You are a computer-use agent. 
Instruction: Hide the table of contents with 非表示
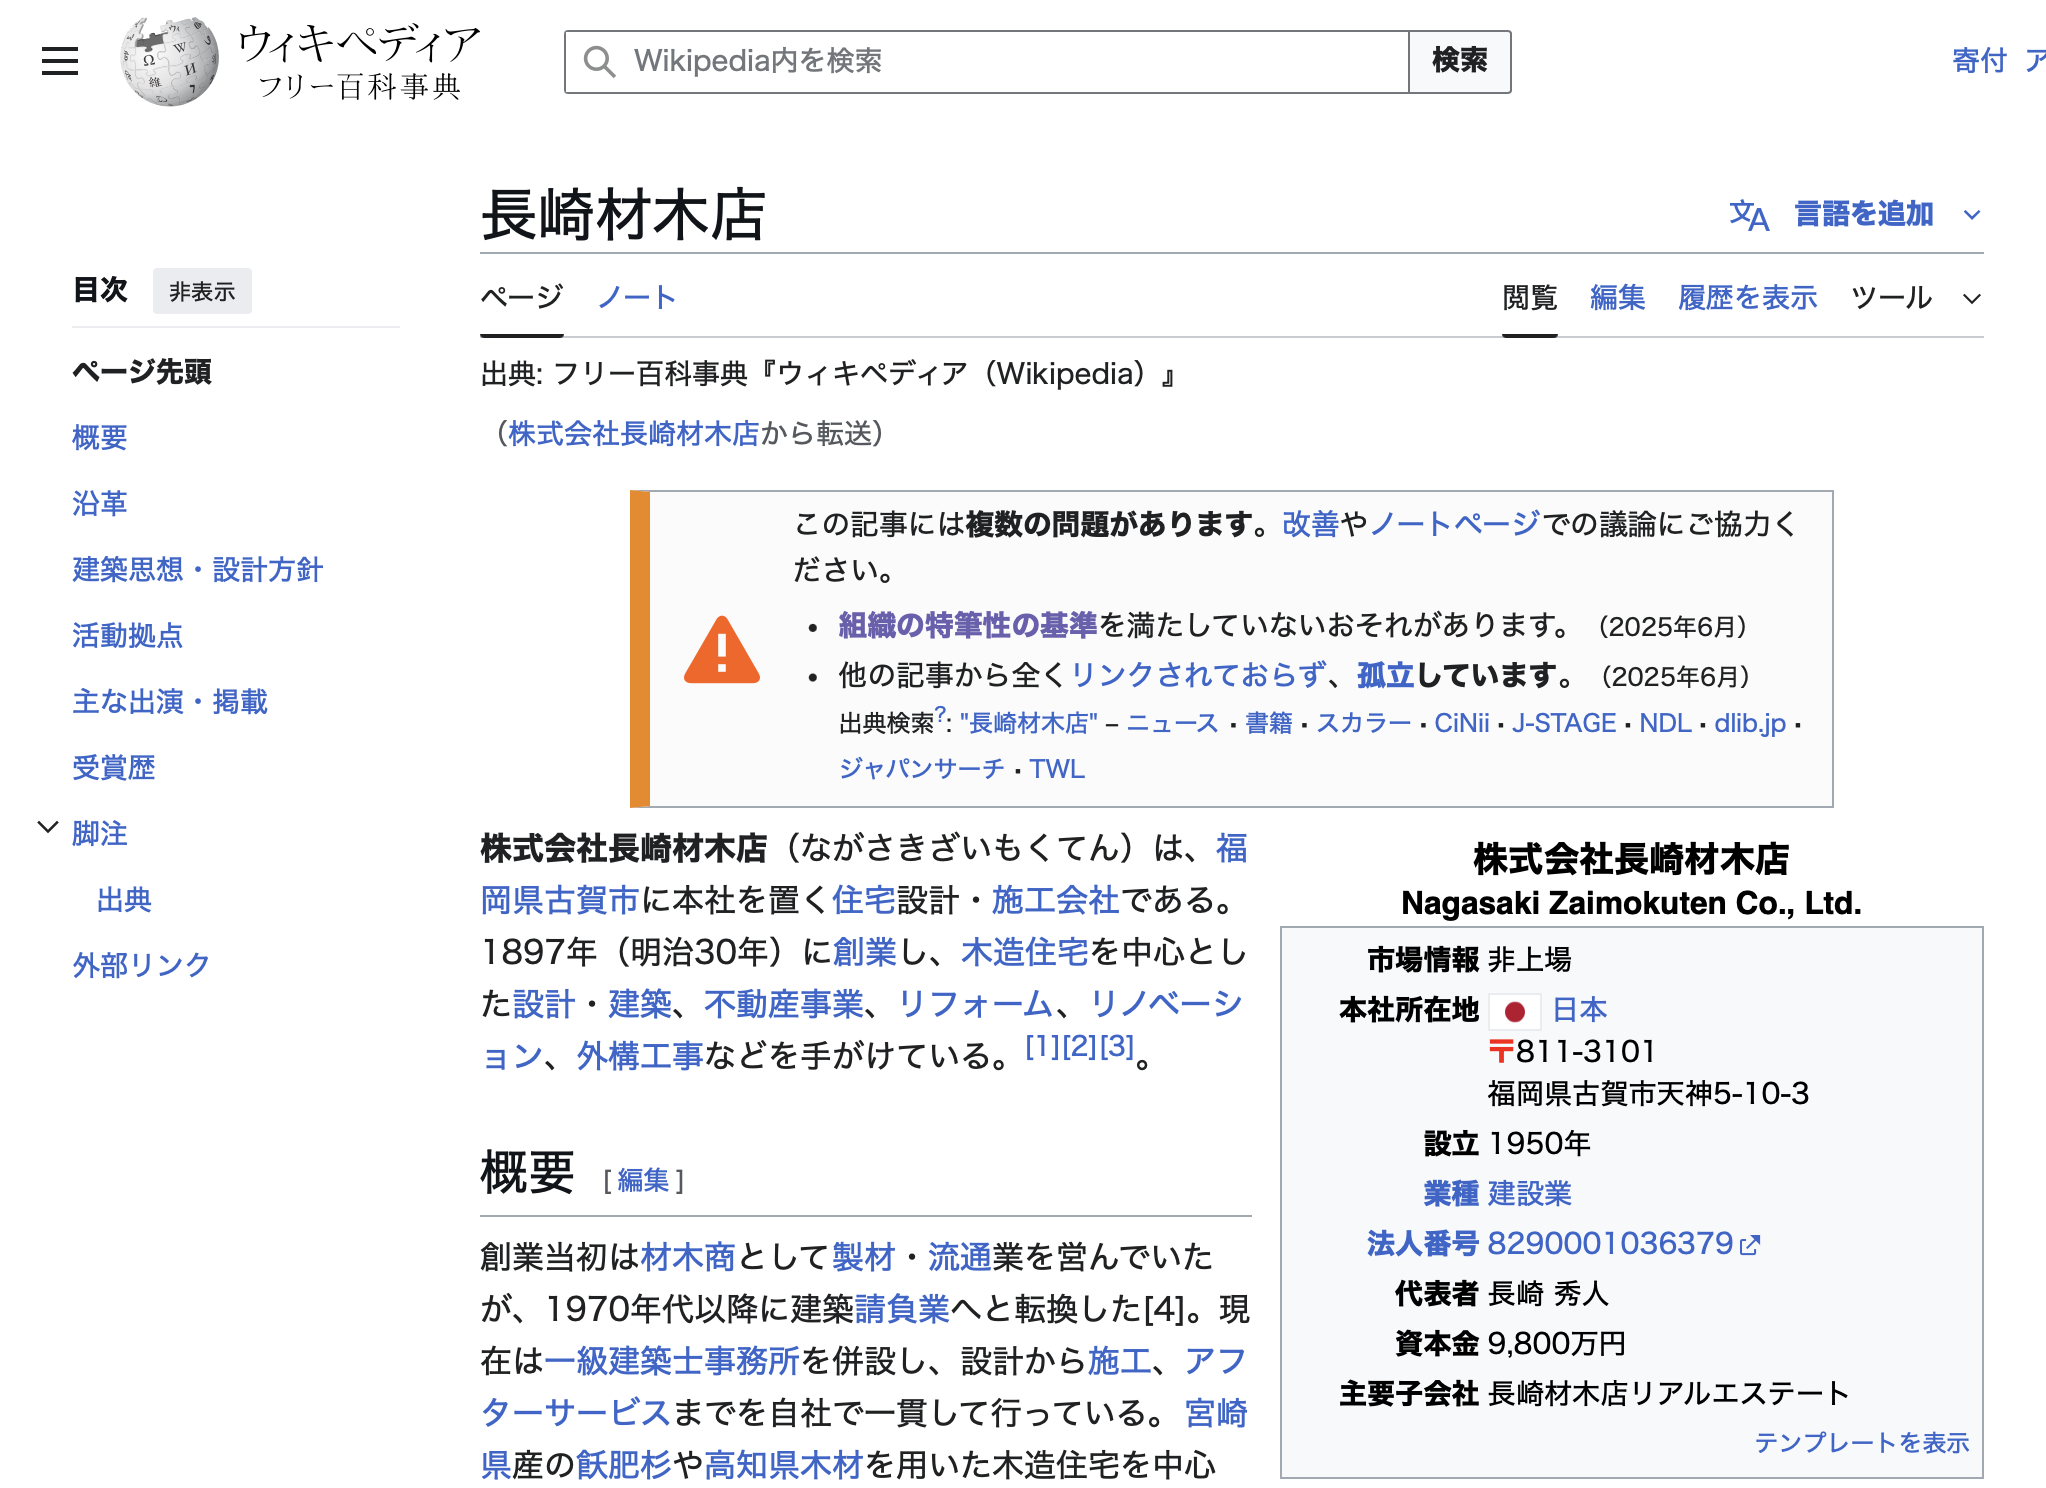[x=202, y=291]
